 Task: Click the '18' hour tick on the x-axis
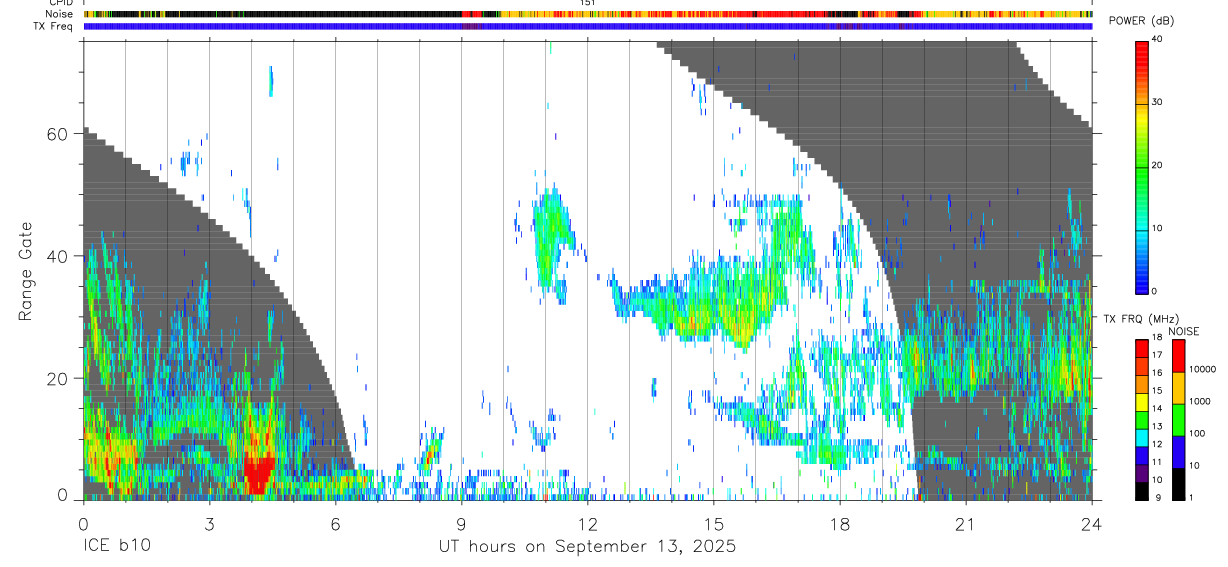[840, 523]
